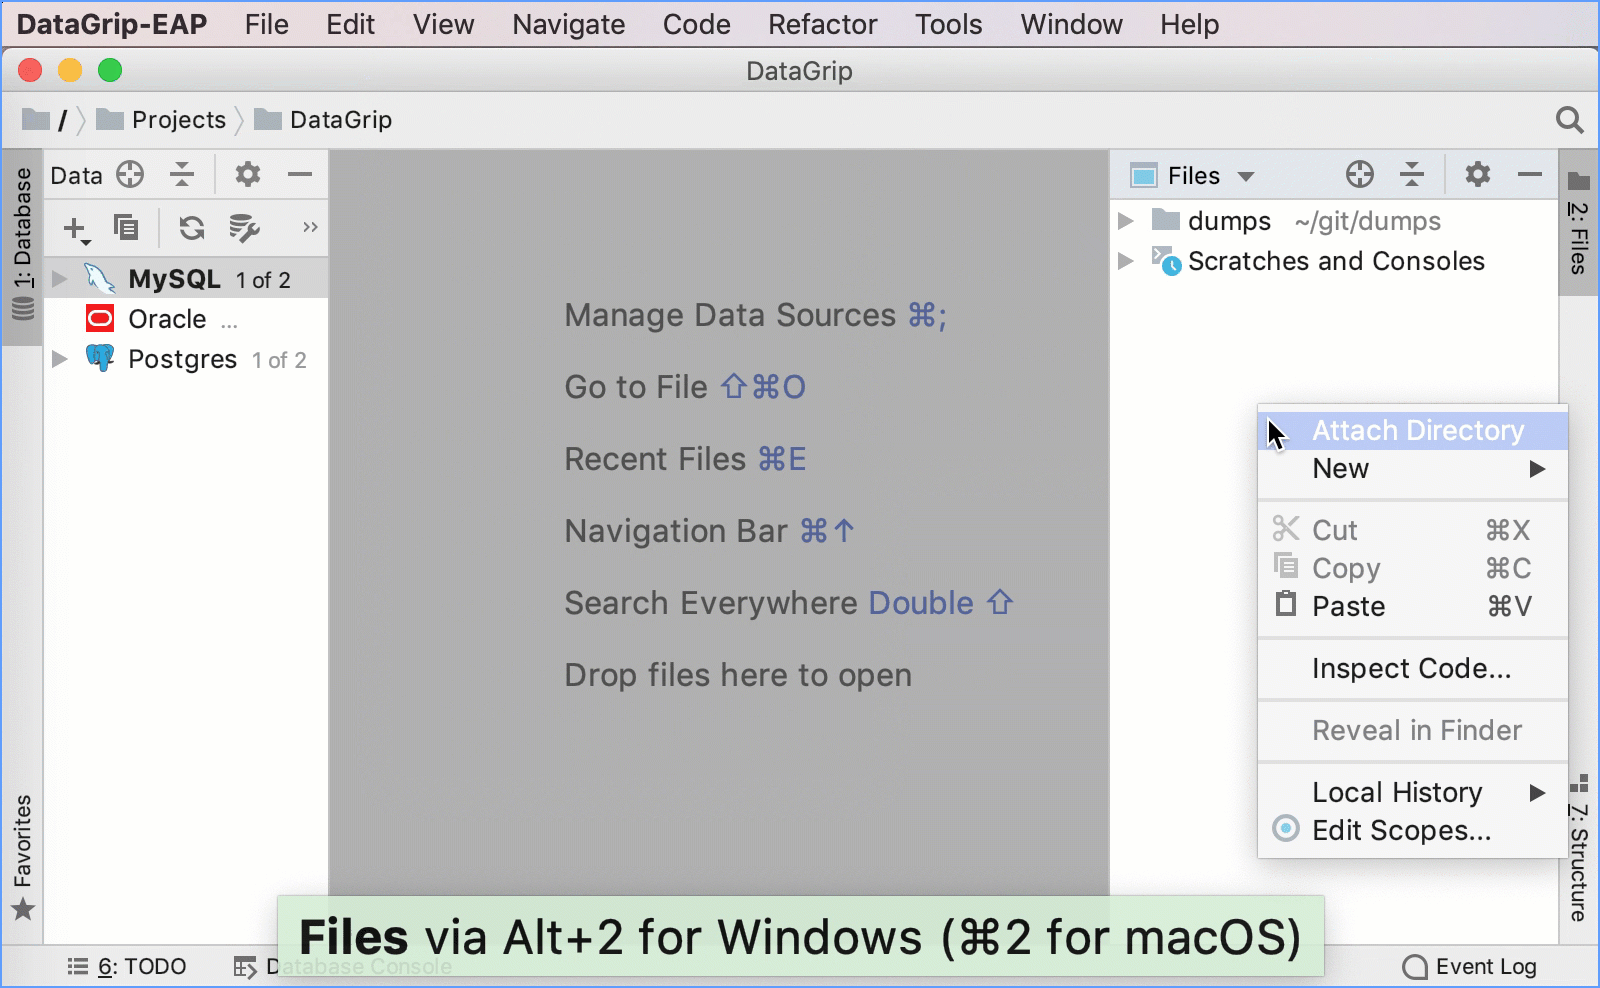Select the MySQL data source row

(186, 279)
